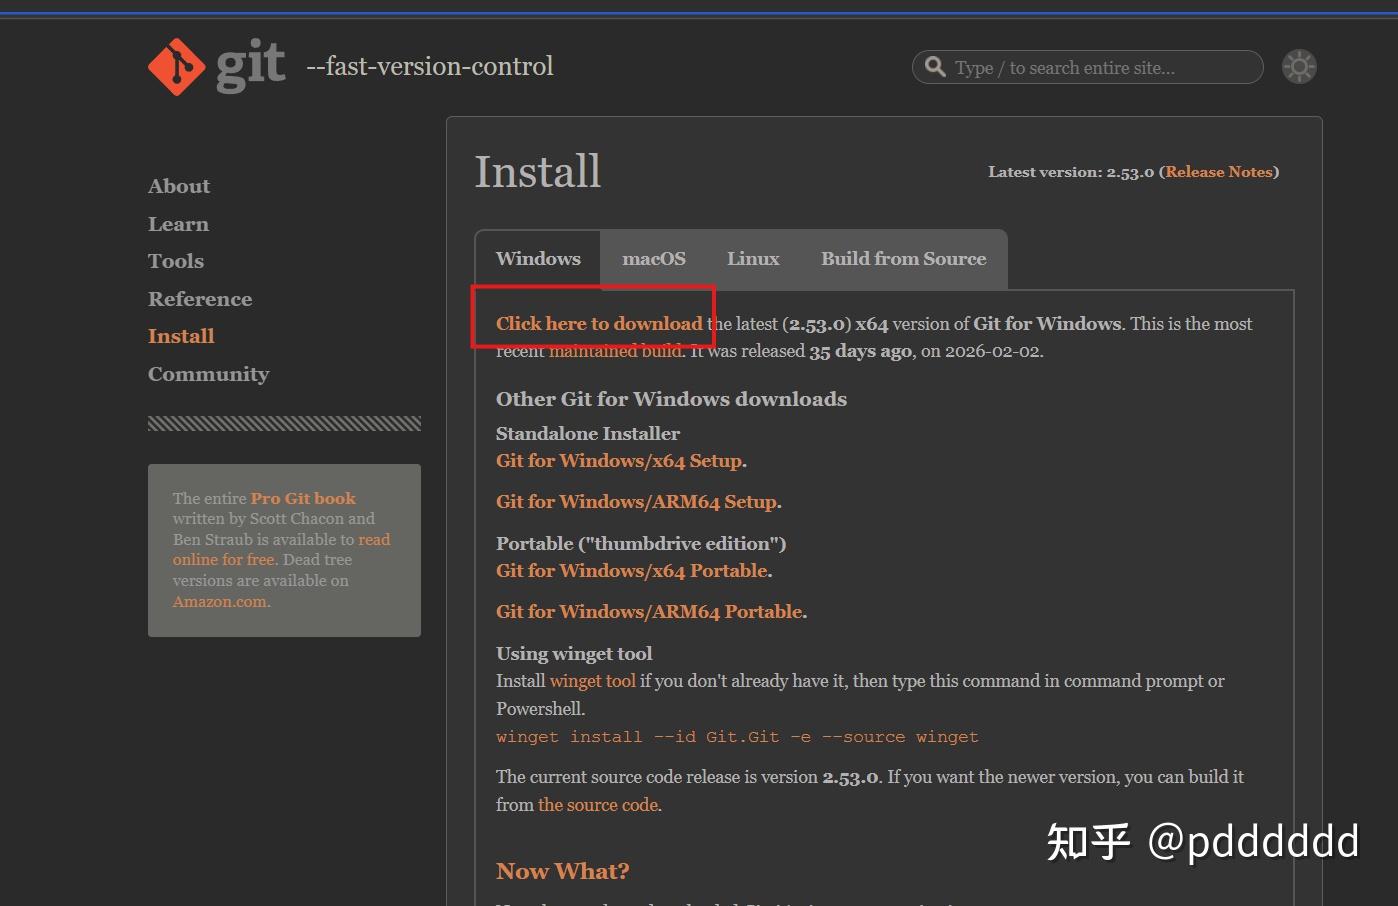Open Tools in the sidebar
Screen dimensions: 1398x906
pyautogui.click(x=176, y=261)
